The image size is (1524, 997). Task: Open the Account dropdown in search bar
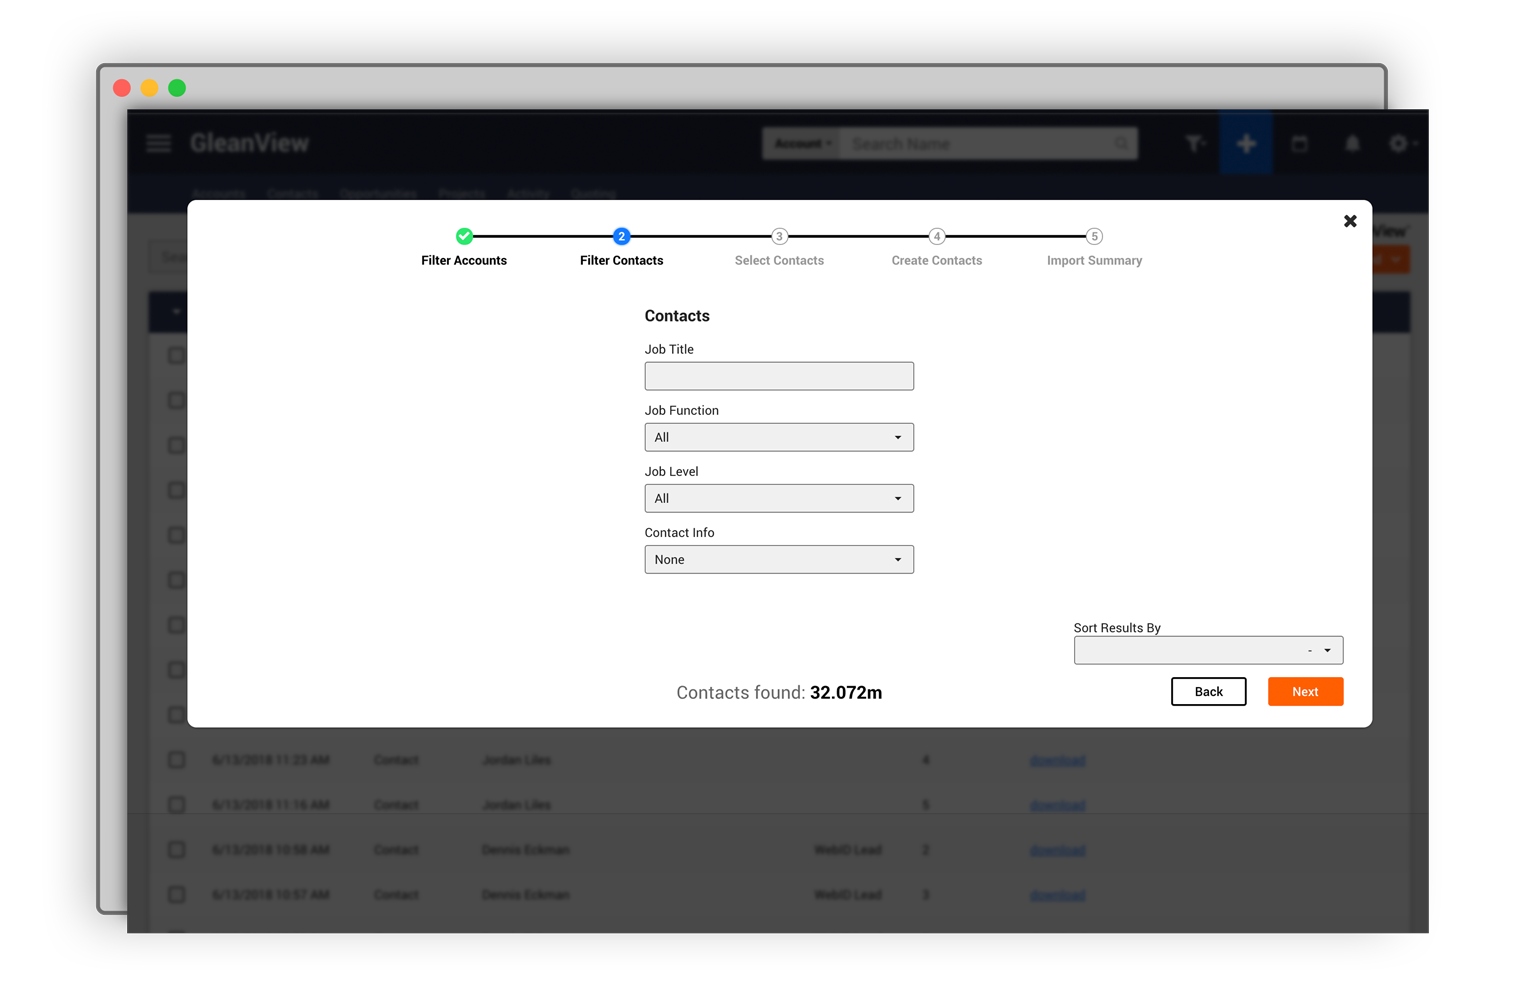tap(802, 144)
